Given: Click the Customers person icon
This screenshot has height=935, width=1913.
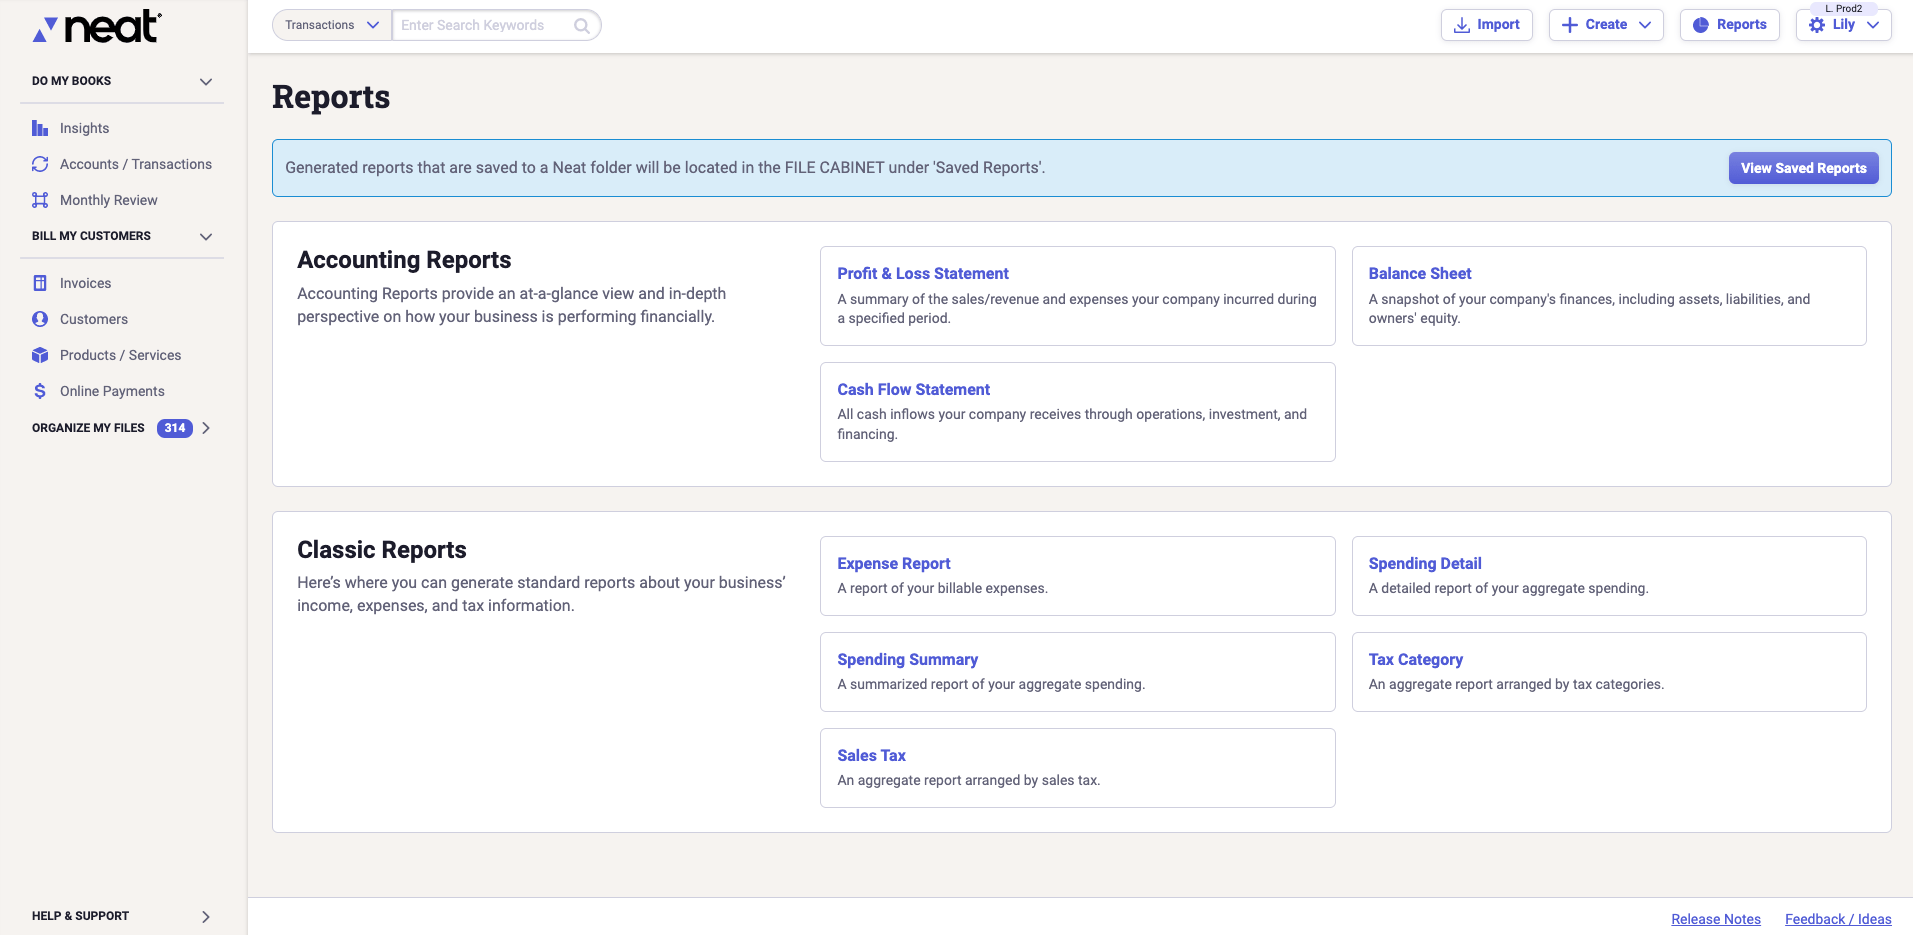Looking at the screenshot, I should tap(39, 319).
